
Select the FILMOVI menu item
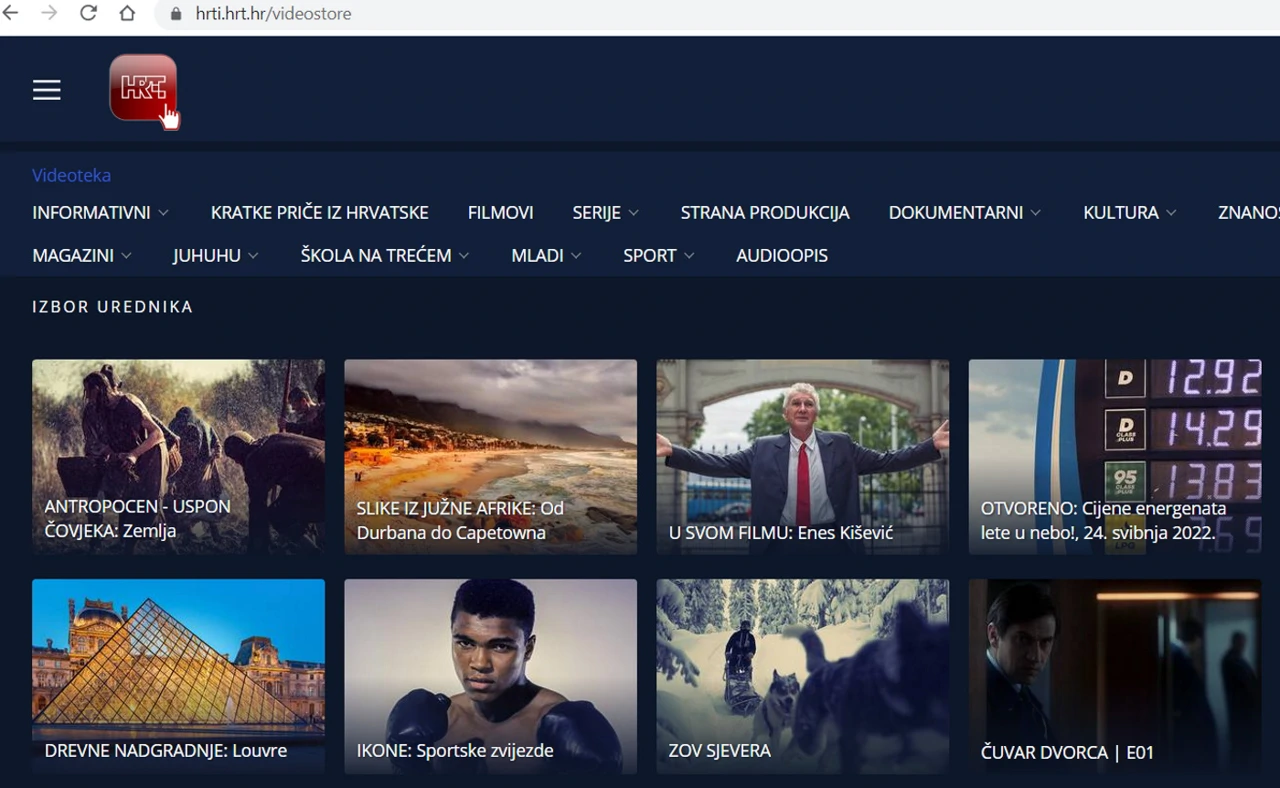500,213
